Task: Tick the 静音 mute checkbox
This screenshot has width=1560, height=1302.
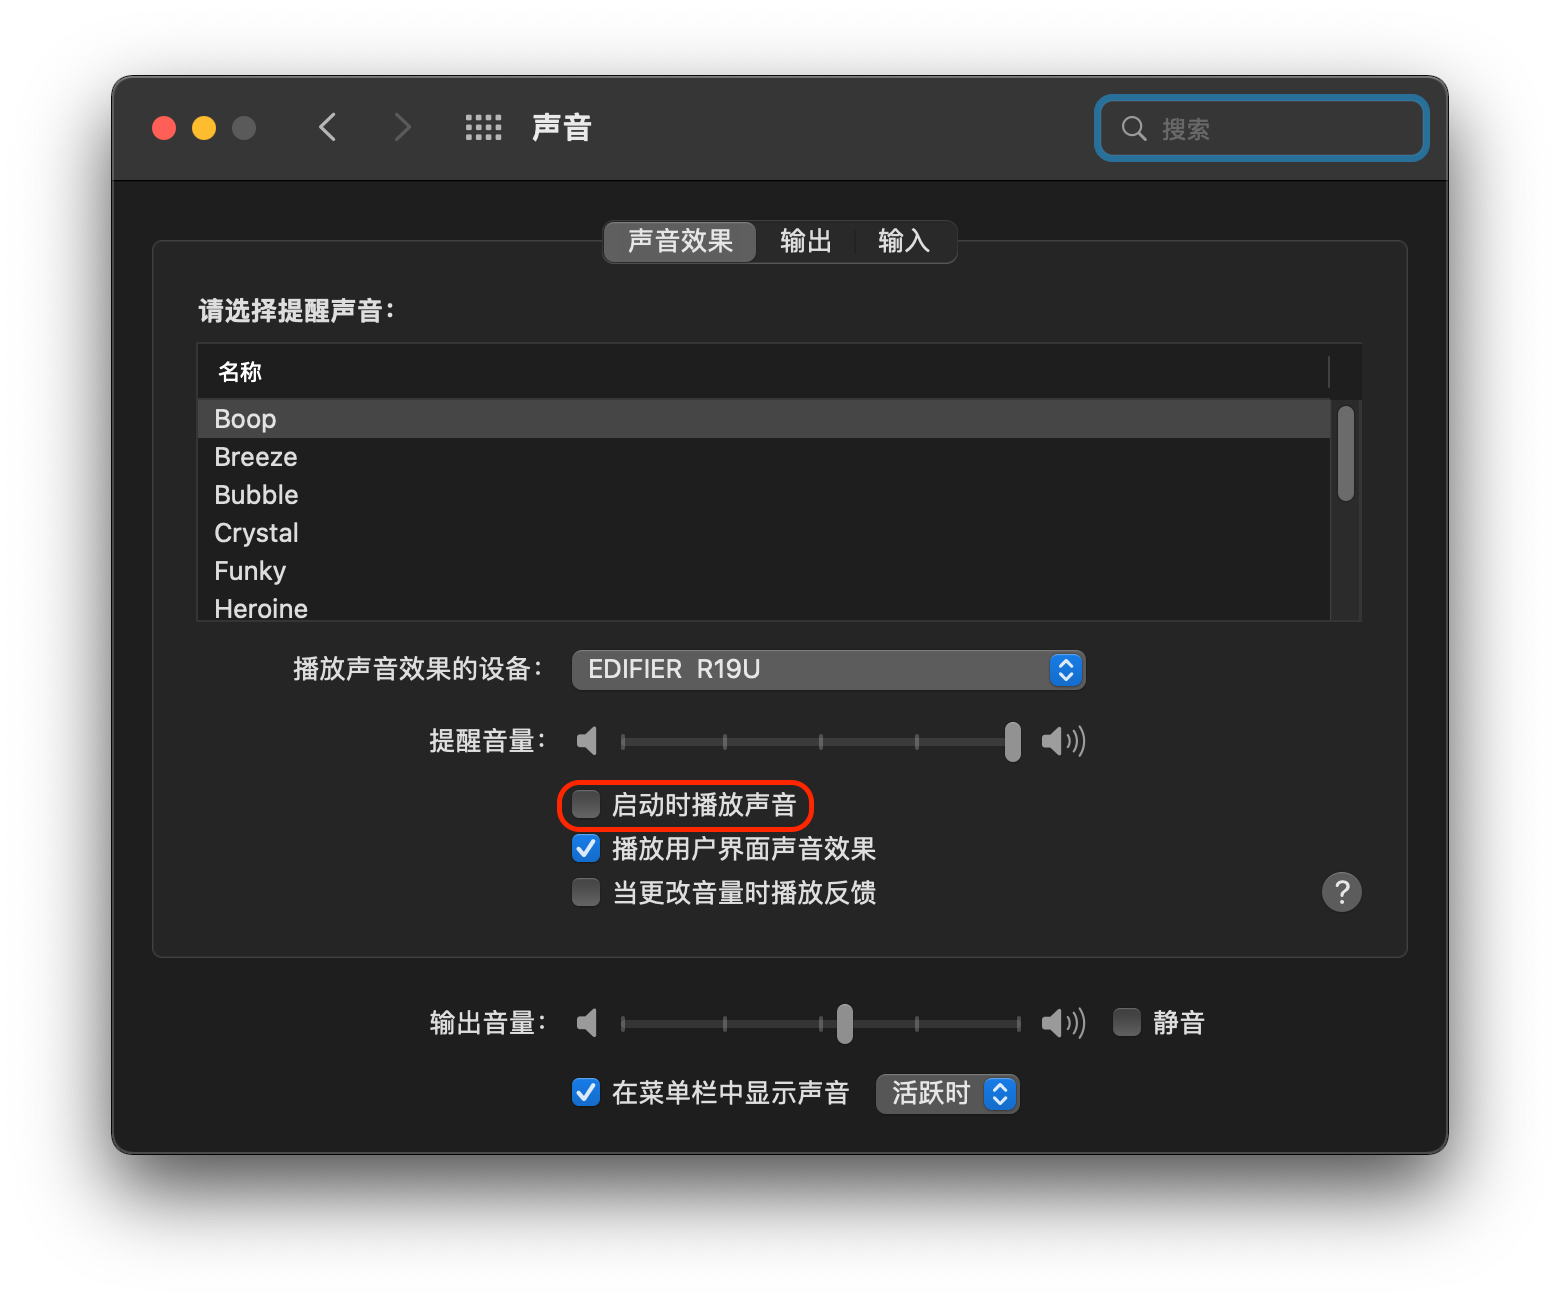Action: 1127,1022
